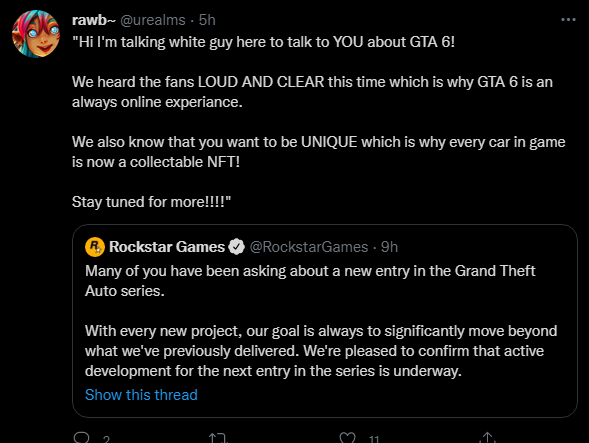Open the Rockstar Games account name

click(167, 247)
